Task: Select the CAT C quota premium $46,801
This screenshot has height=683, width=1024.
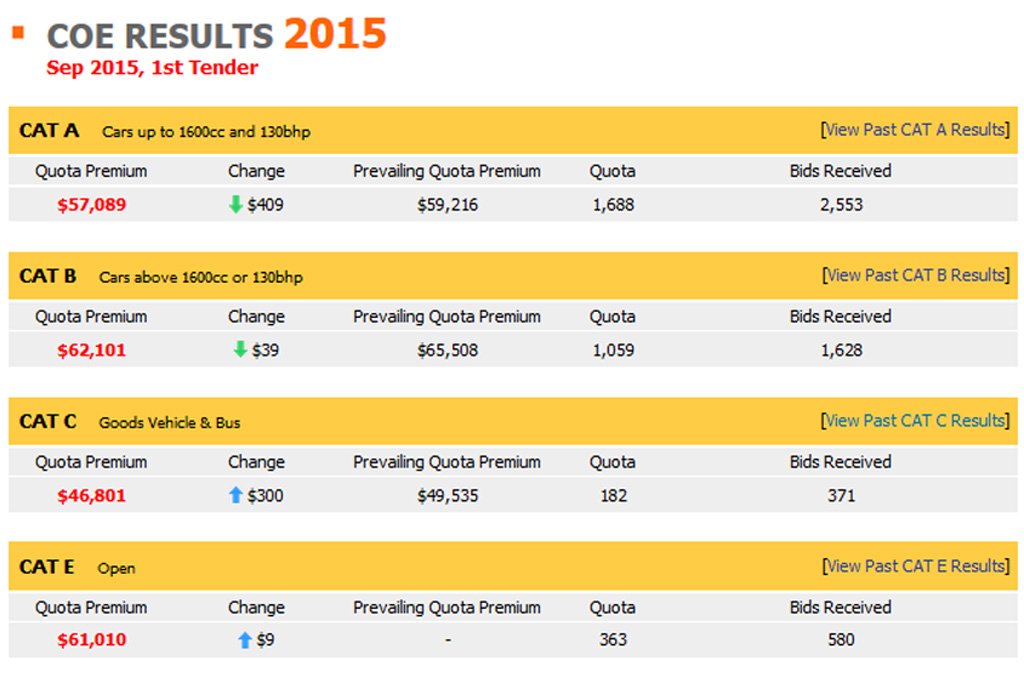Action: [91, 496]
